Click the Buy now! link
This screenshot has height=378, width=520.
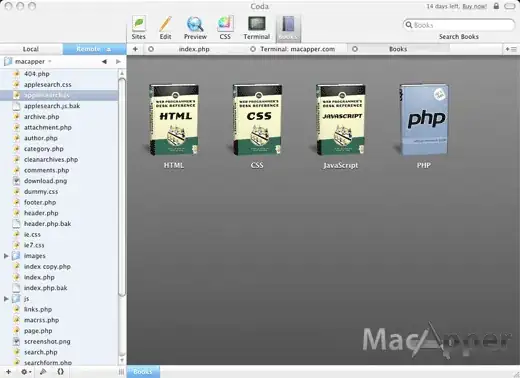[475, 6]
